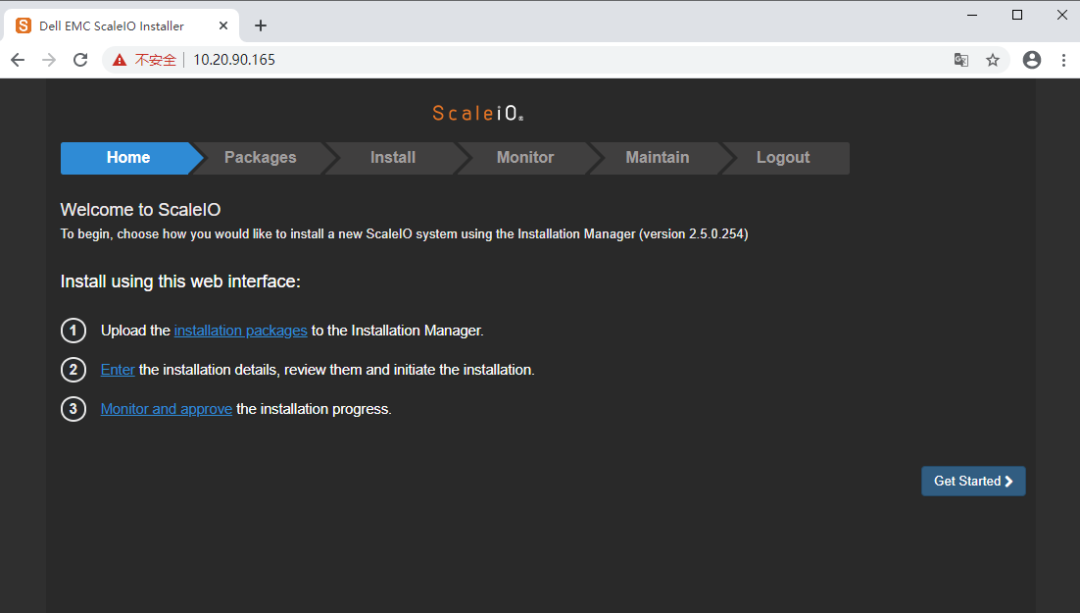Click the Enter installation details link
This screenshot has height=613, width=1080.
(x=117, y=370)
